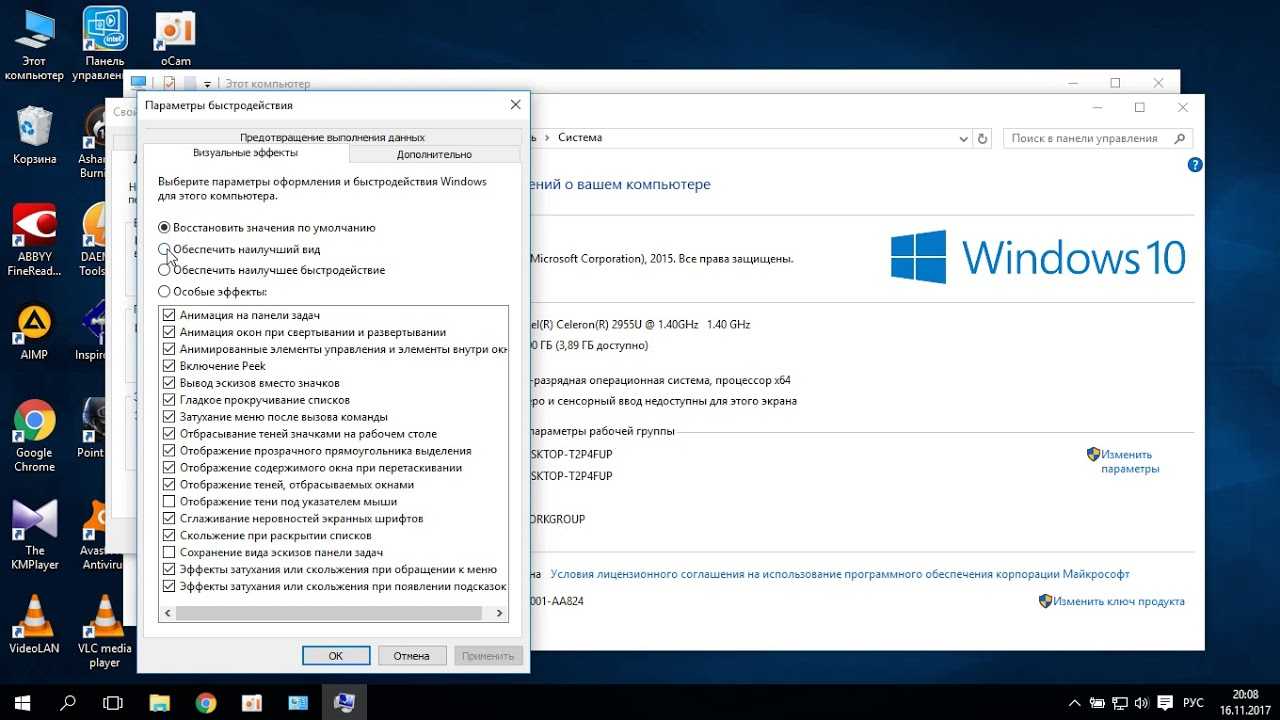Open the network icon in system tray
This screenshot has height=720, width=1280.
tap(1119, 702)
